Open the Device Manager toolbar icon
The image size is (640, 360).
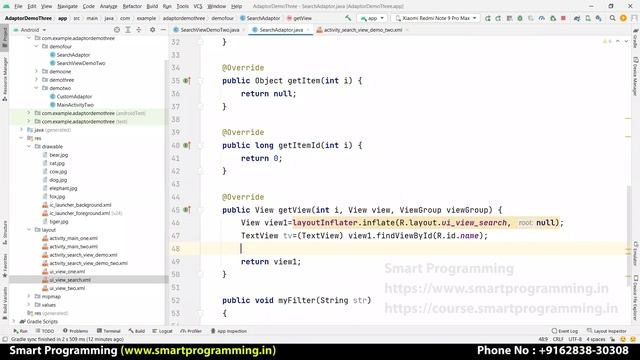click(x=588, y=18)
